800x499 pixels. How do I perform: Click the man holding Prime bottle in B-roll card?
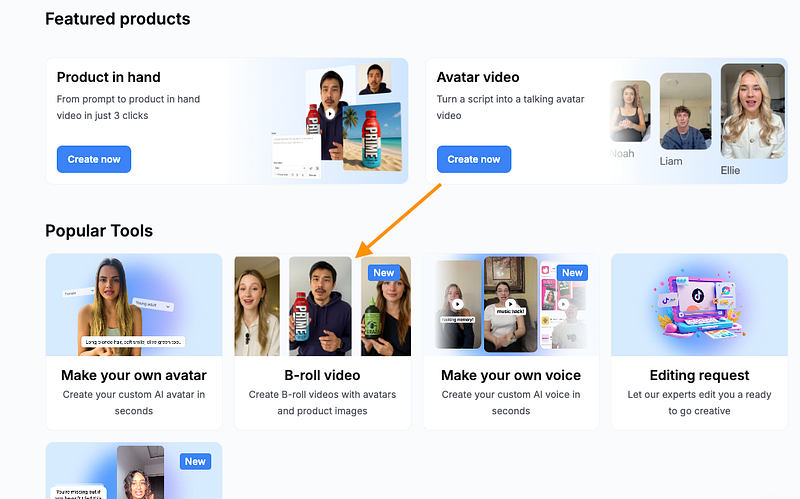320,306
